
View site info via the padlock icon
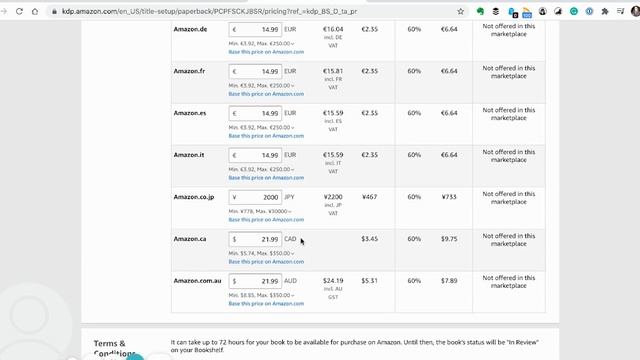pos(54,11)
